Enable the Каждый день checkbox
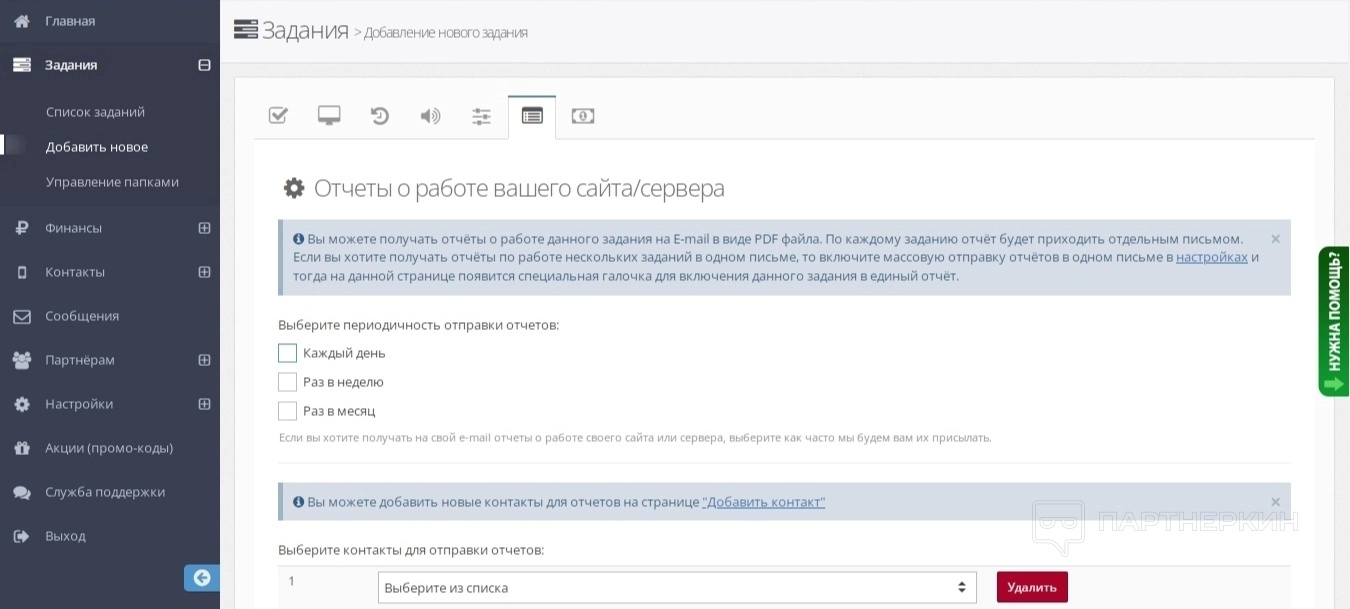This screenshot has width=1350, height=609. coord(287,353)
